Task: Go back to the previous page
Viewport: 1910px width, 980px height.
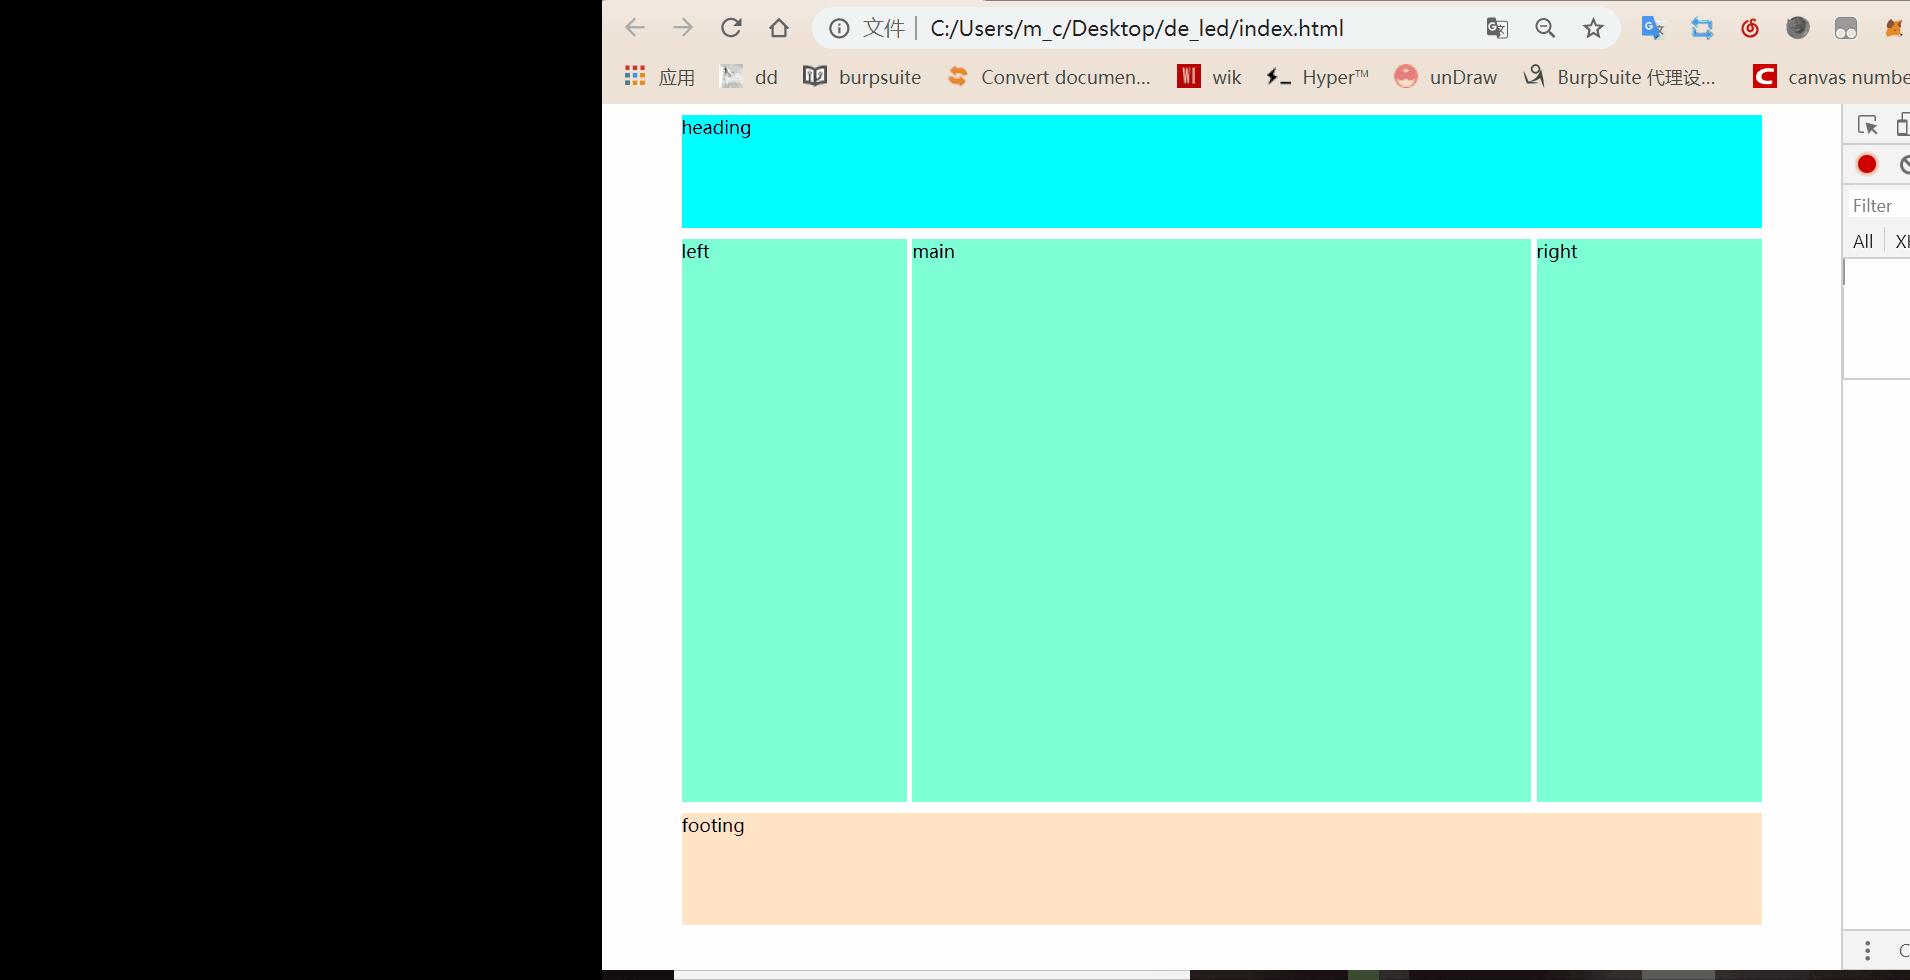Action: coord(635,28)
